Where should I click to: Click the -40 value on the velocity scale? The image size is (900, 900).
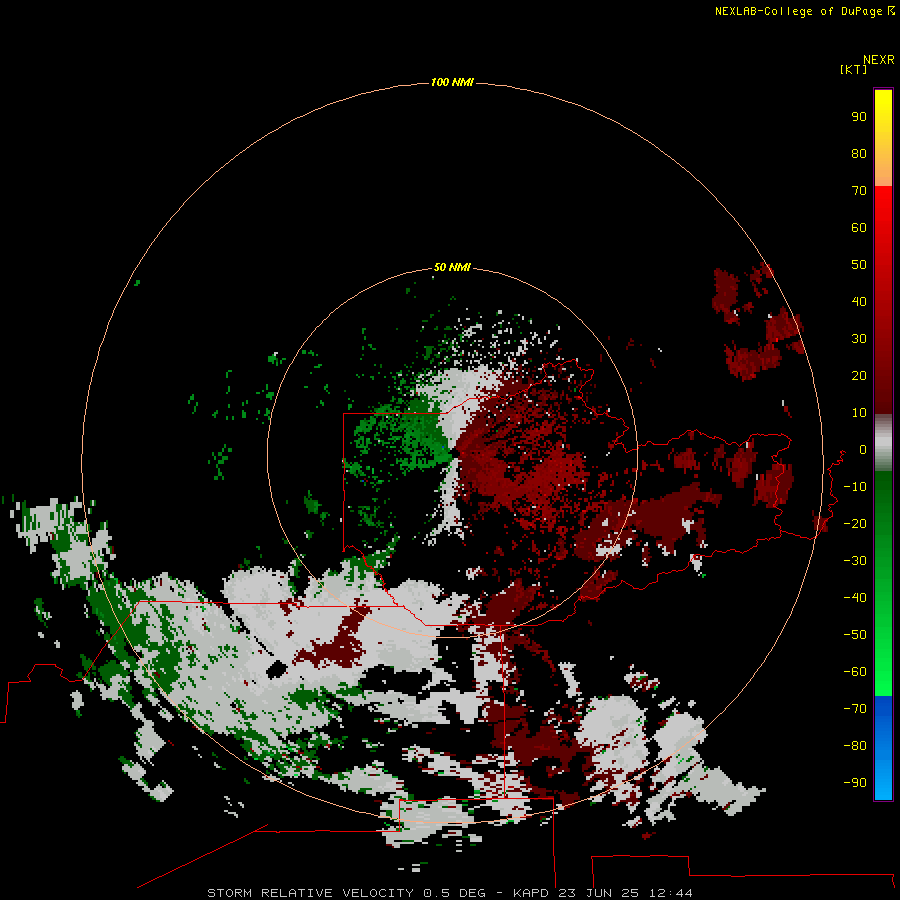(x=855, y=598)
